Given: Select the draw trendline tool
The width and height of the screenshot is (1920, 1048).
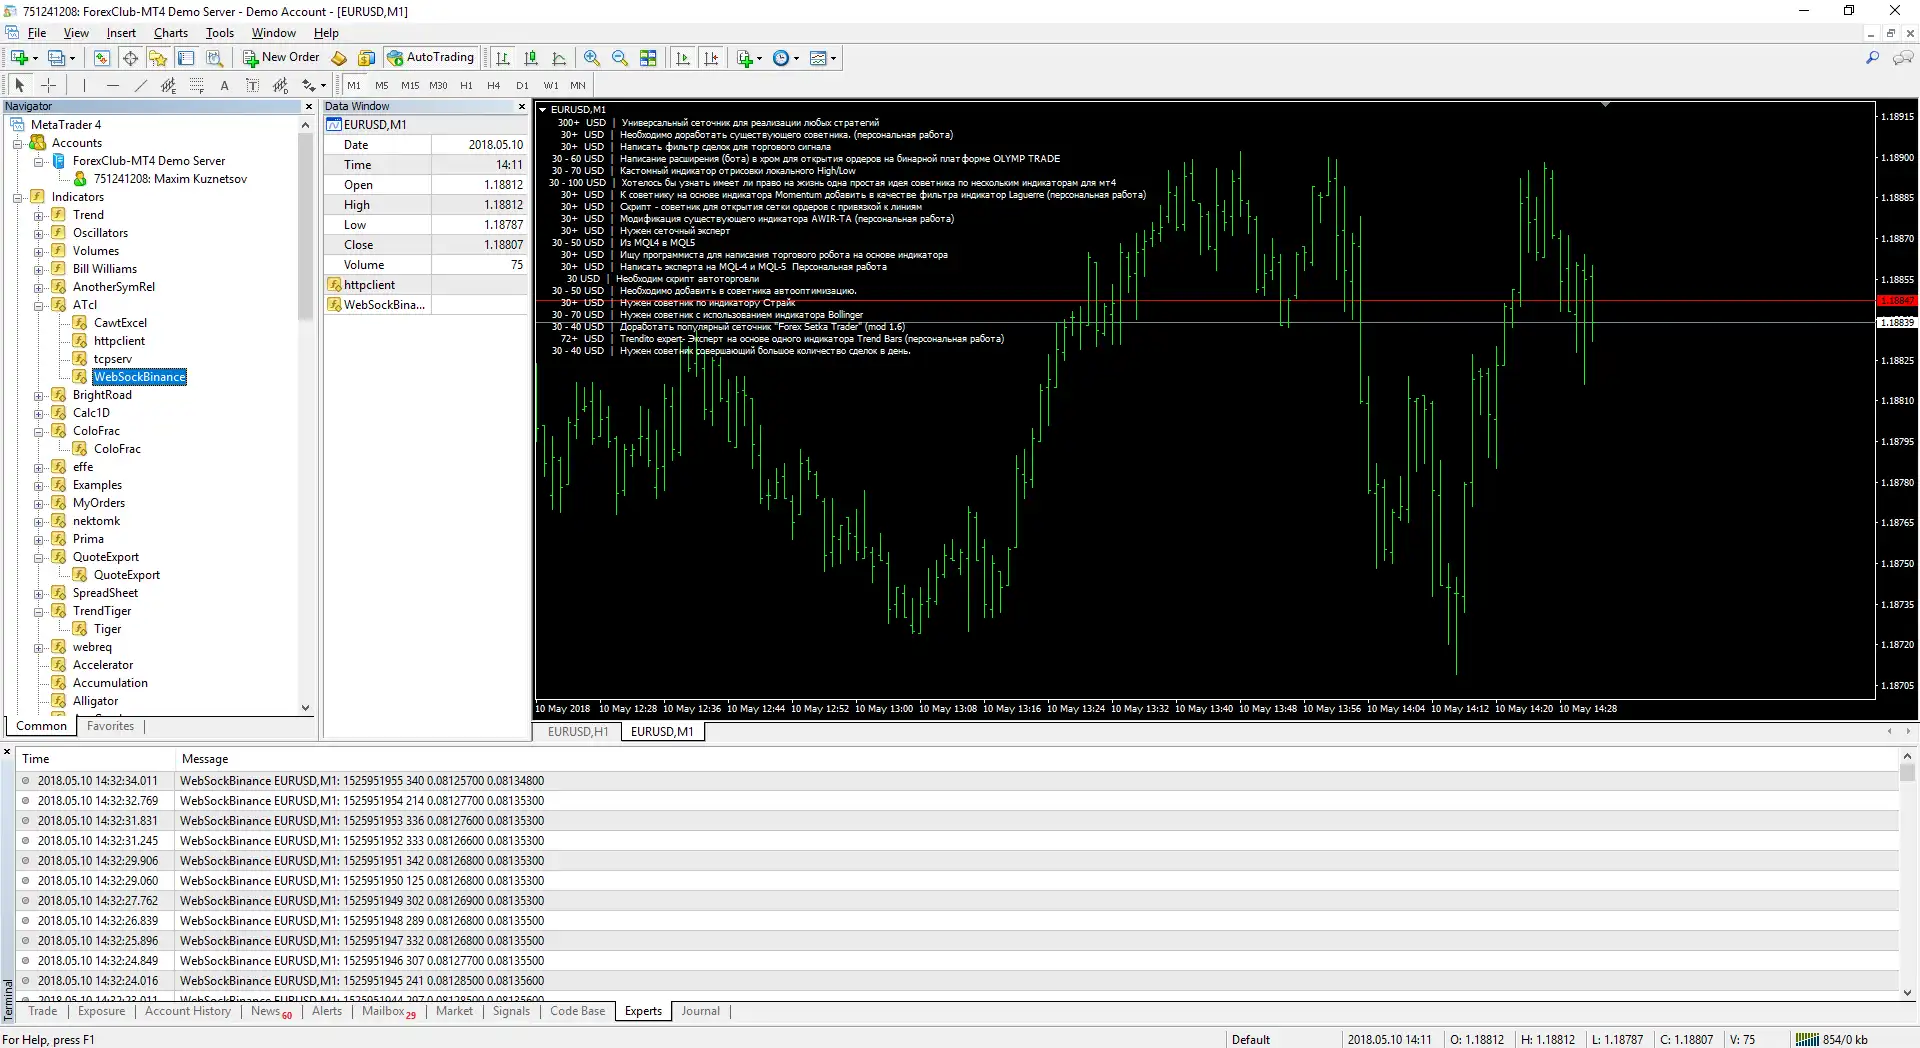Looking at the screenshot, I should (x=141, y=86).
